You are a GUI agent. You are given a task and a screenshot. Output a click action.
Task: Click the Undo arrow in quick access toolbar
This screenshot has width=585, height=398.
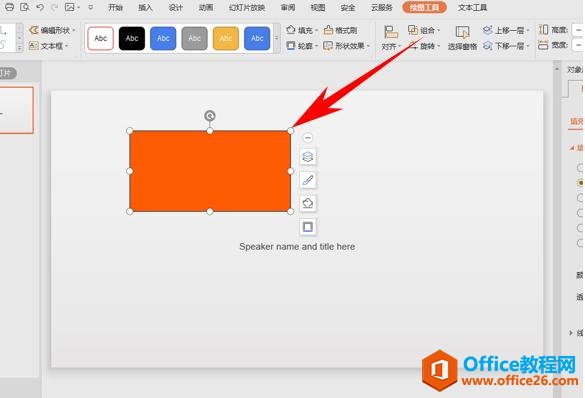40,7
